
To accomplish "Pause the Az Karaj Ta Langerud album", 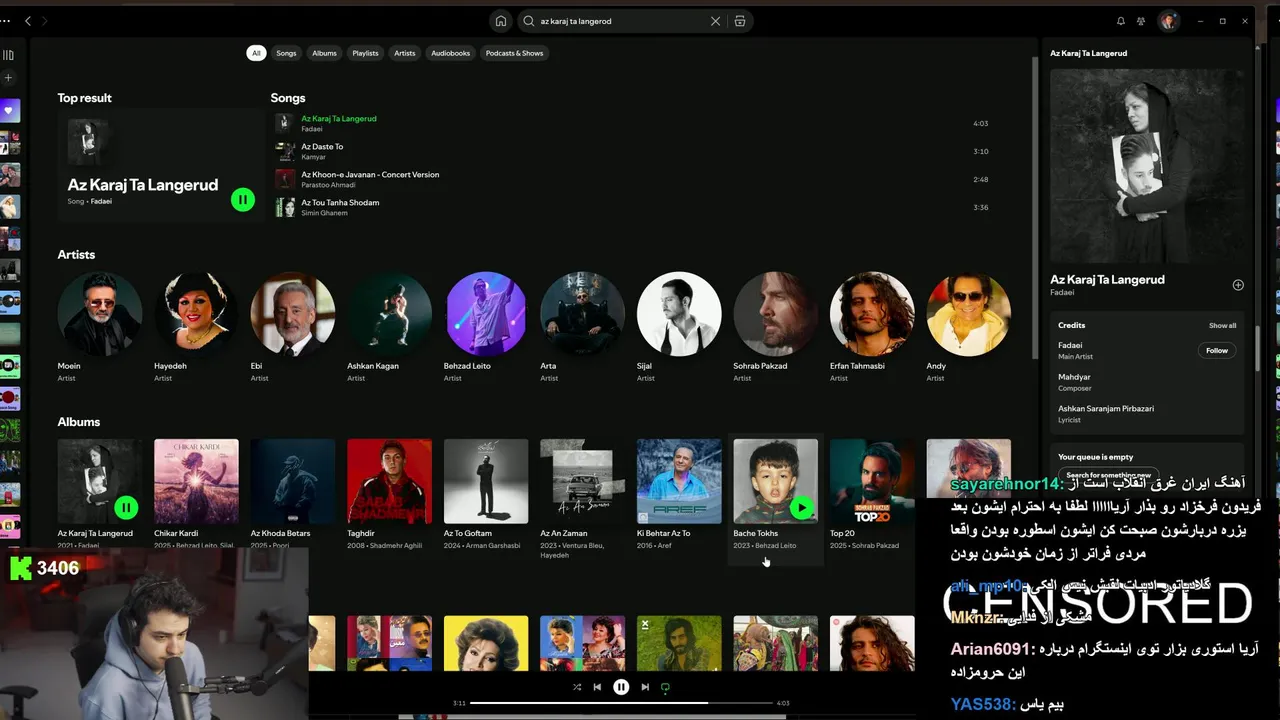I will pyautogui.click(x=126, y=508).
